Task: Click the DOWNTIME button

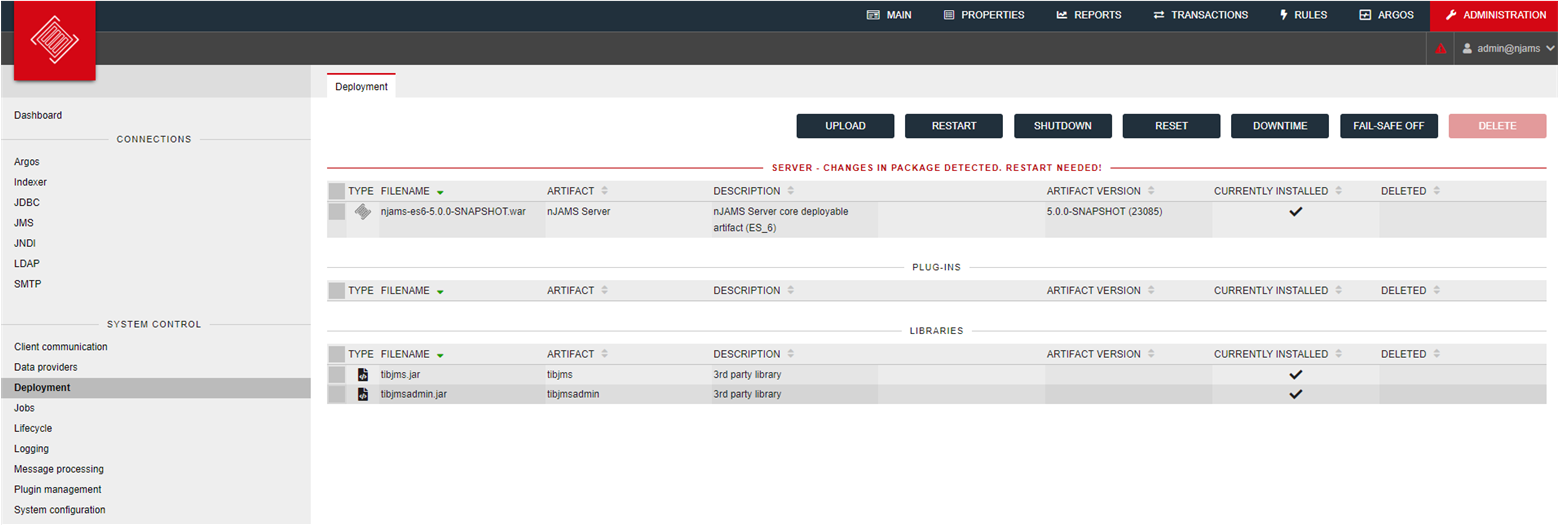Action: (x=1280, y=126)
